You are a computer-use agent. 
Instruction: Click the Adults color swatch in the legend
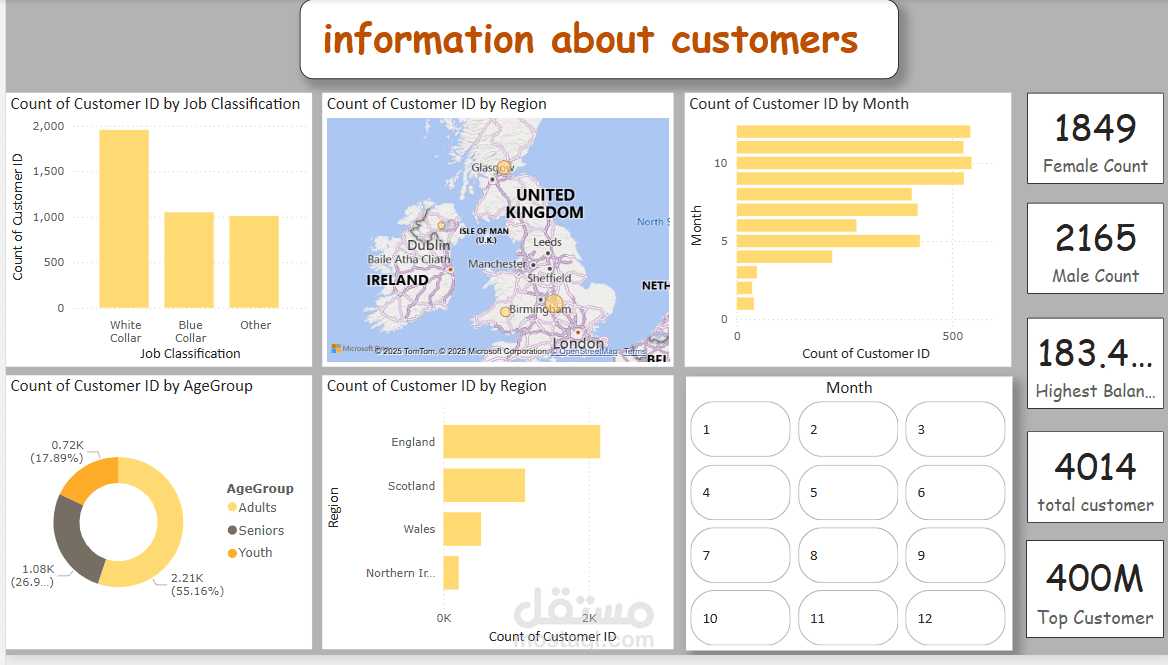(230, 507)
